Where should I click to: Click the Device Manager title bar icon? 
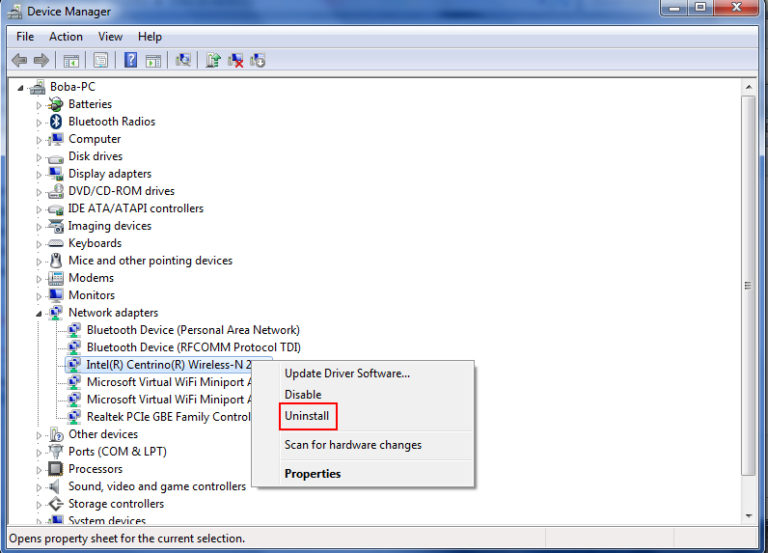pos(15,11)
